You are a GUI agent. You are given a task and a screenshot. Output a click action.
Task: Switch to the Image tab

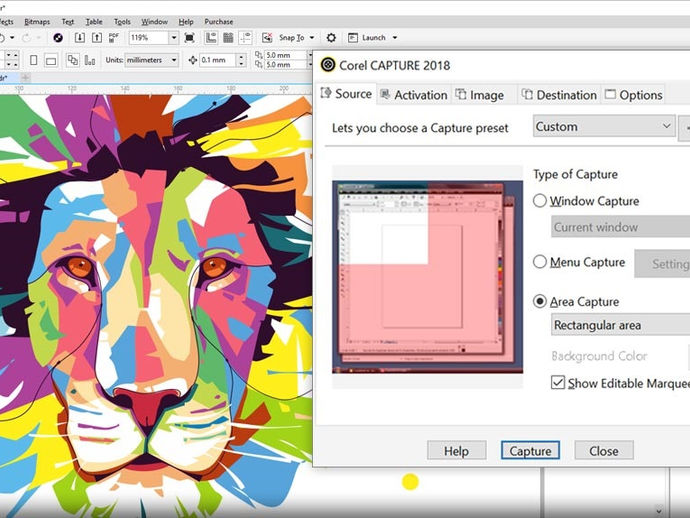[x=483, y=95]
